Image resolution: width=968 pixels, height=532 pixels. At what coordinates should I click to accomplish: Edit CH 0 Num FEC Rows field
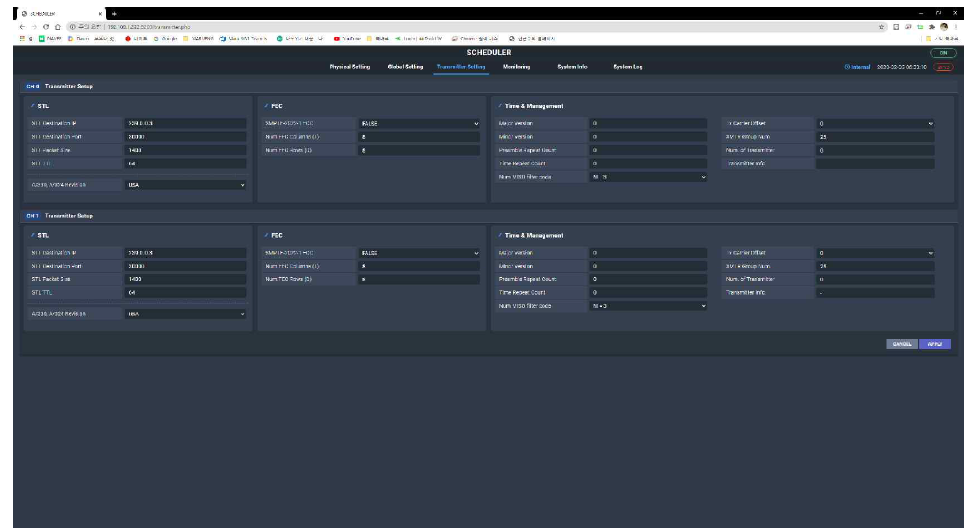419,150
